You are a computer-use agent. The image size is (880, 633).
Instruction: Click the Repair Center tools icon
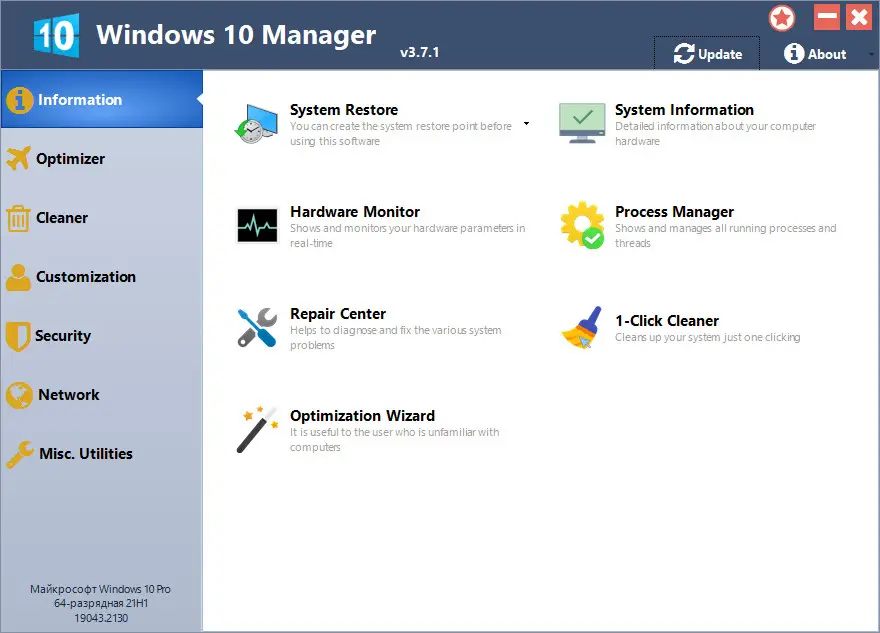(x=257, y=327)
